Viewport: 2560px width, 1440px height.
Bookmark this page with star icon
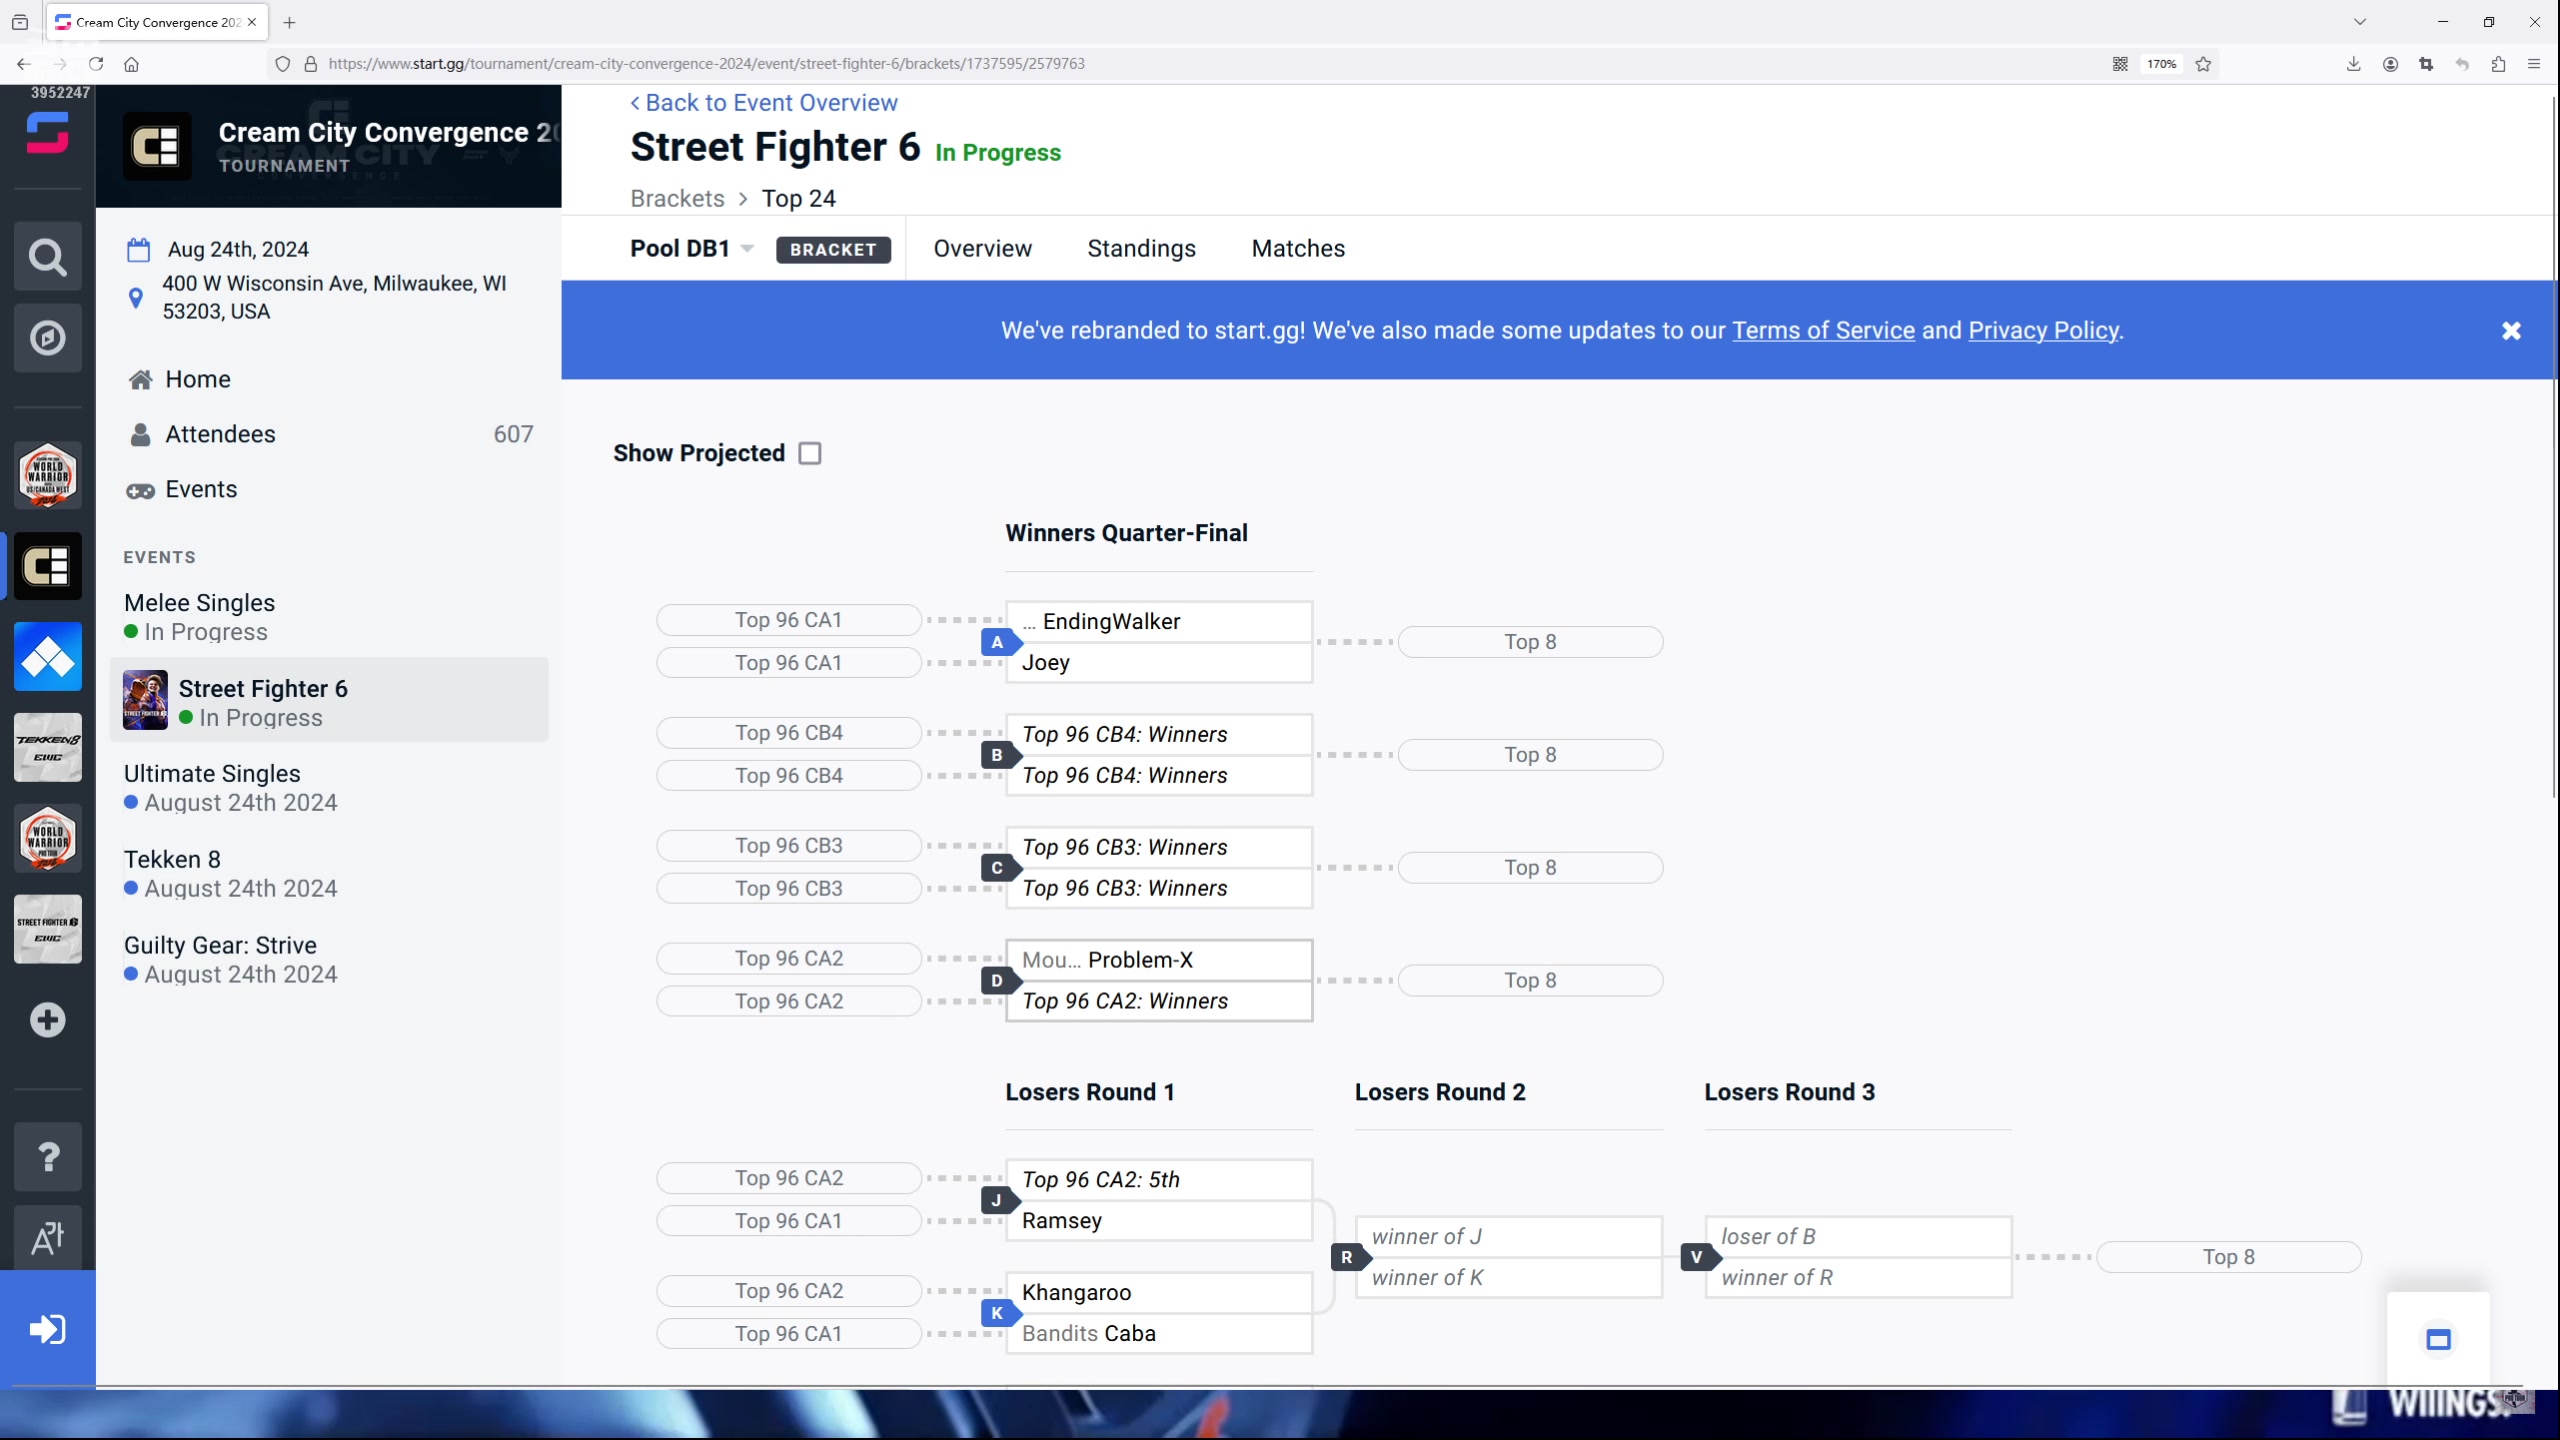pyautogui.click(x=2203, y=64)
